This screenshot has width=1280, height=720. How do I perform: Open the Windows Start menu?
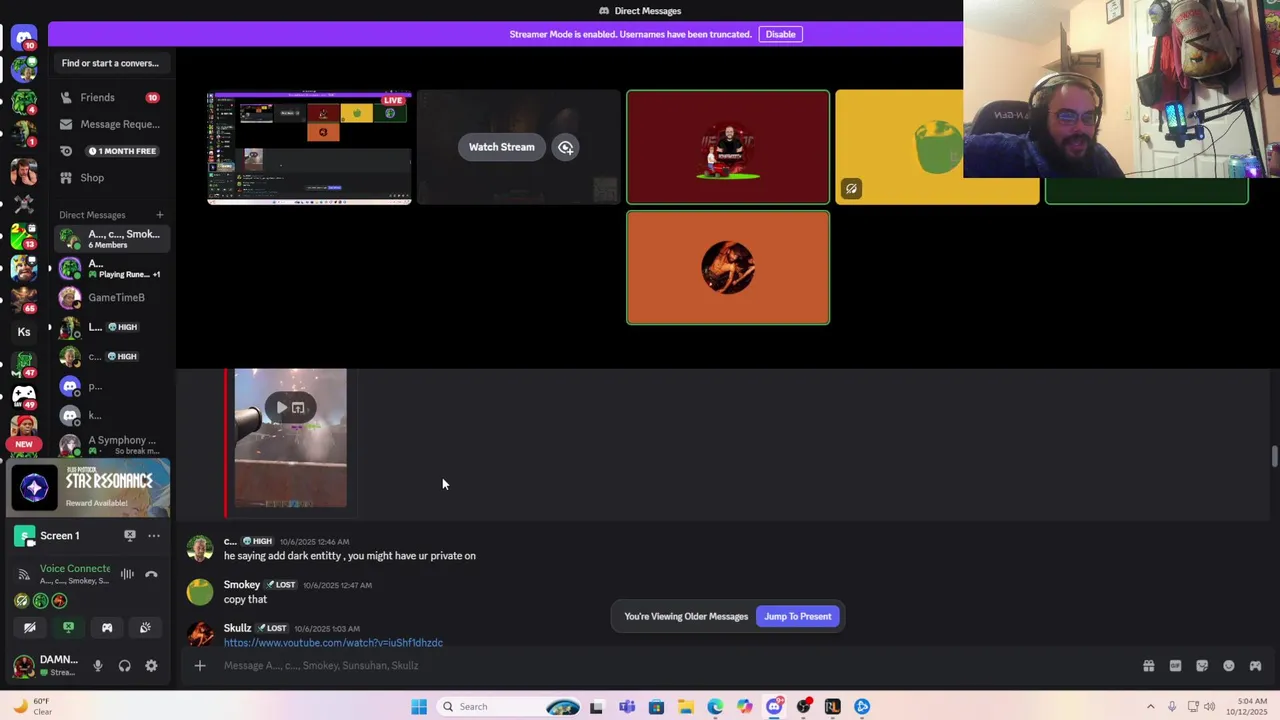pyautogui.click(x=419, y=707)
